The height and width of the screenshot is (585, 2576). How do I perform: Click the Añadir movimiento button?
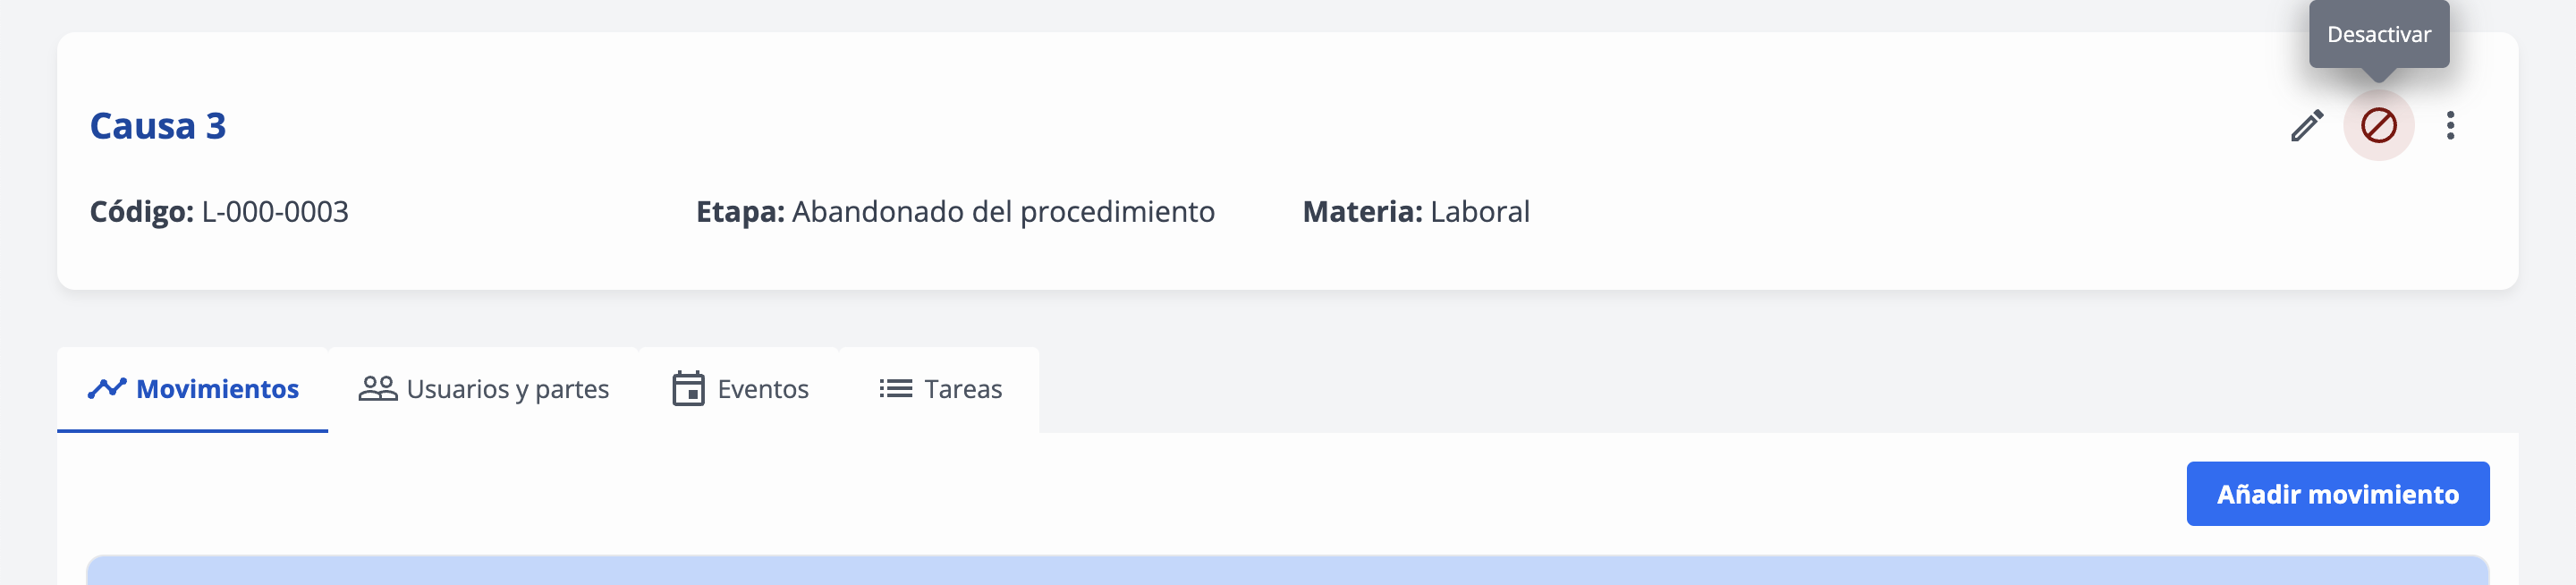(x=2337, y=494)
